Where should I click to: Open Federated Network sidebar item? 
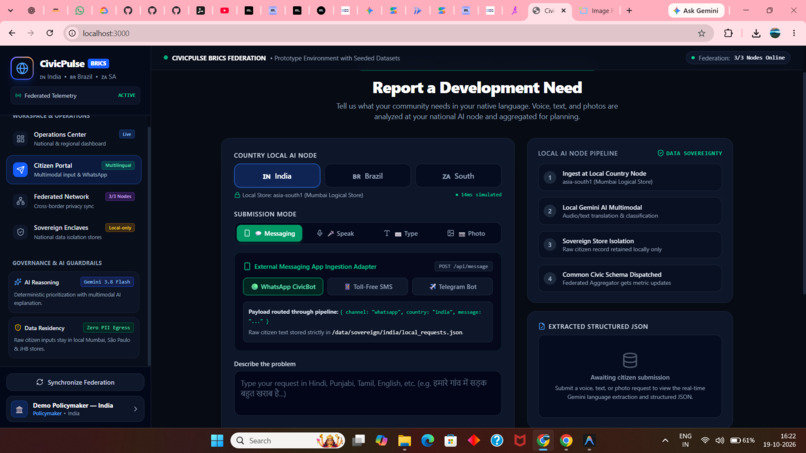point(74,201)
